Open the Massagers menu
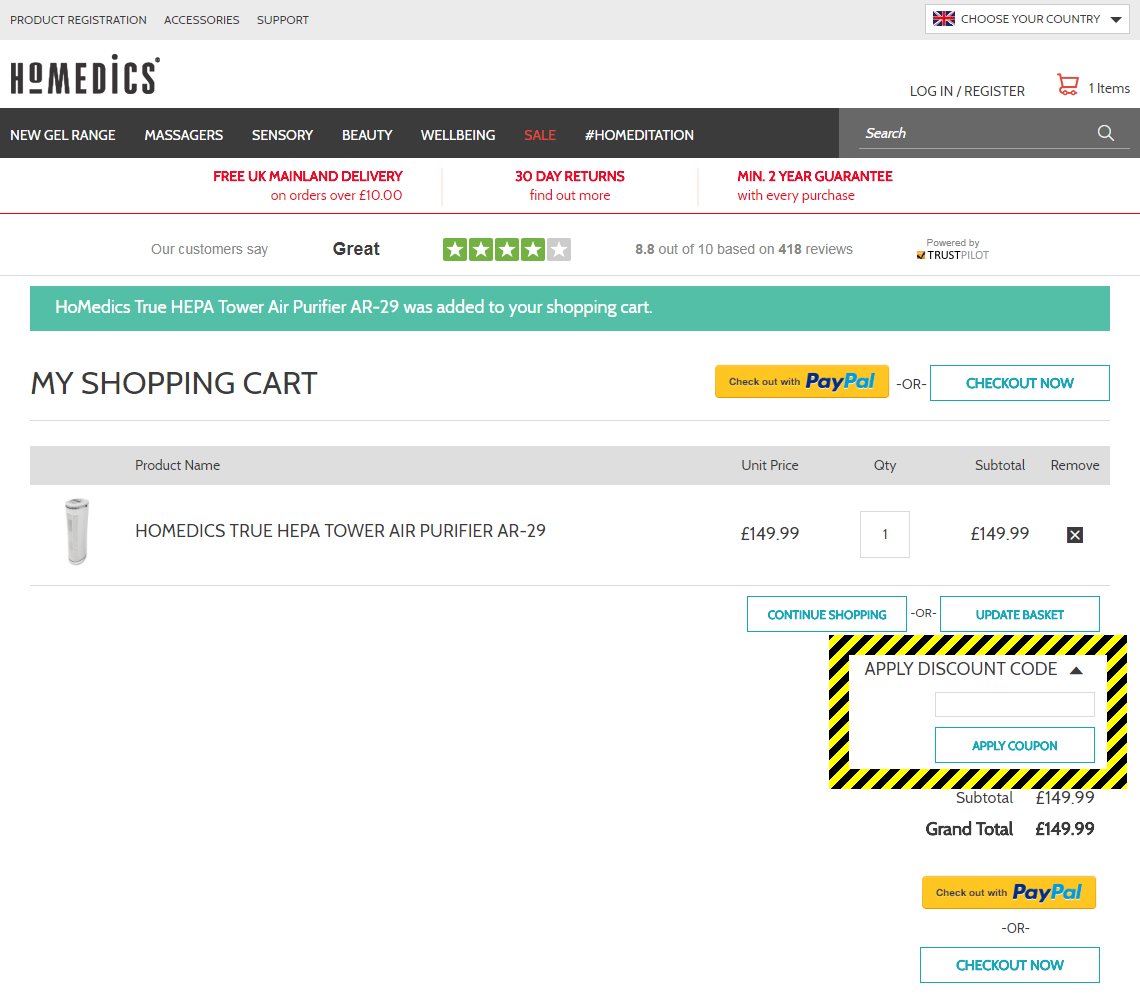This screenshot has height=1000, width=1140. coord(183,135)
